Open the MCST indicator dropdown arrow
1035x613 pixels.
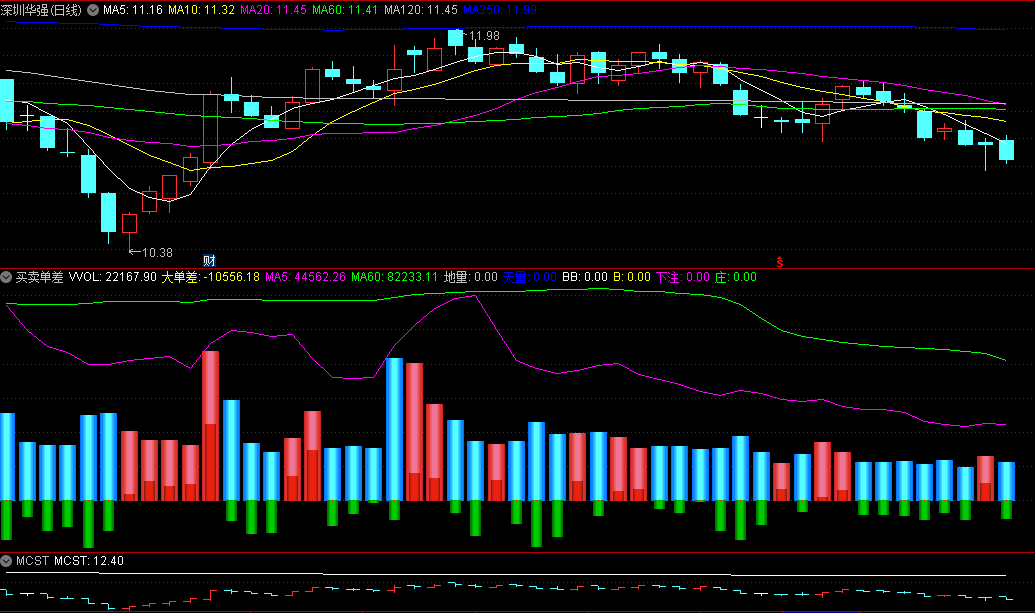point(6,561)
